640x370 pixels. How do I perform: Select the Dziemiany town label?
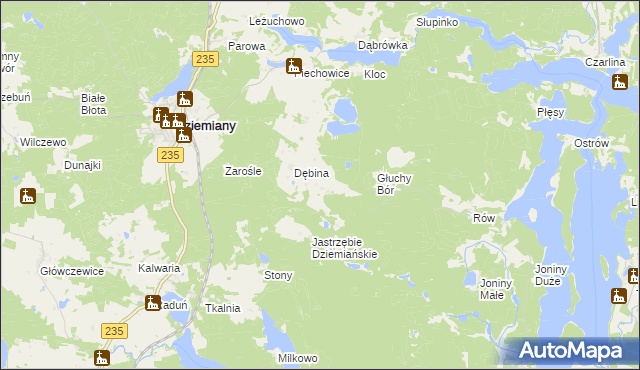pyautogui.click(x=210, y=126)
